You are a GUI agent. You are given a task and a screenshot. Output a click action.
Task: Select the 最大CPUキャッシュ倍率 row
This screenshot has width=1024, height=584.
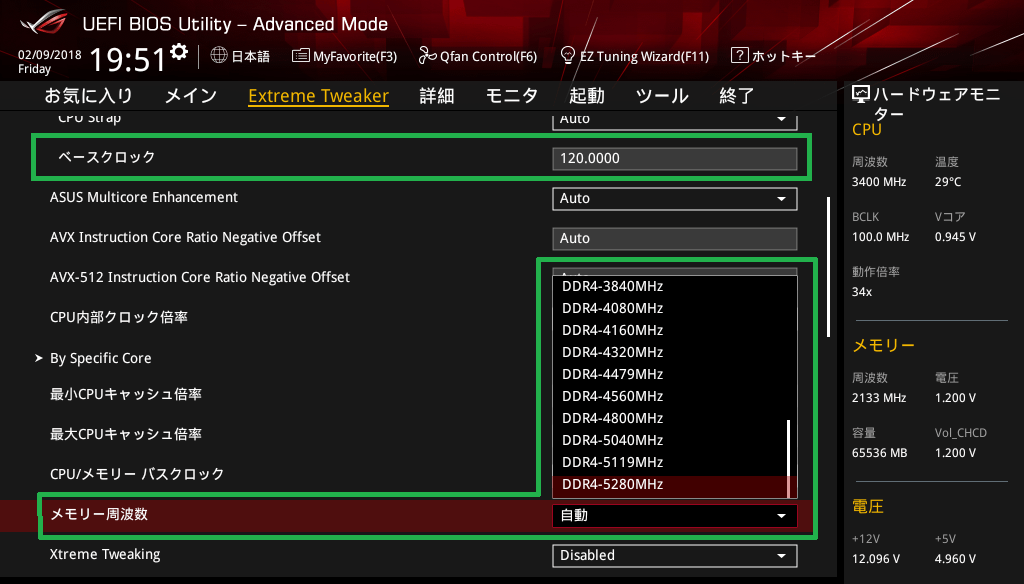[126, 434]
